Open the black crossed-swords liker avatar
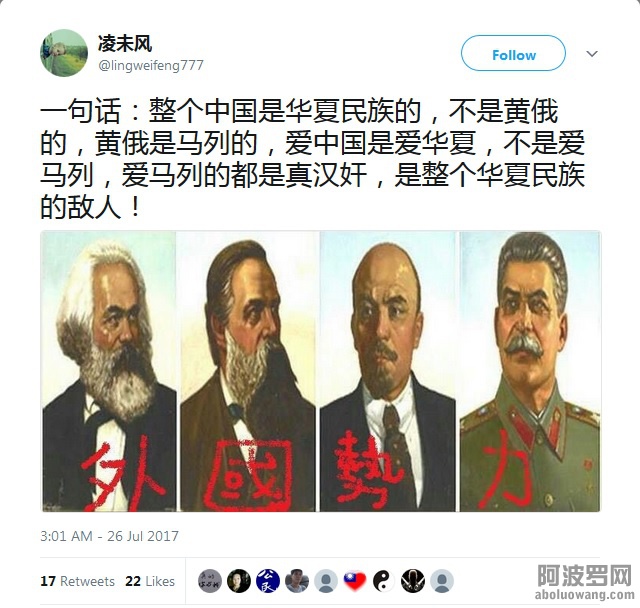640x608 pixels. 413,581
